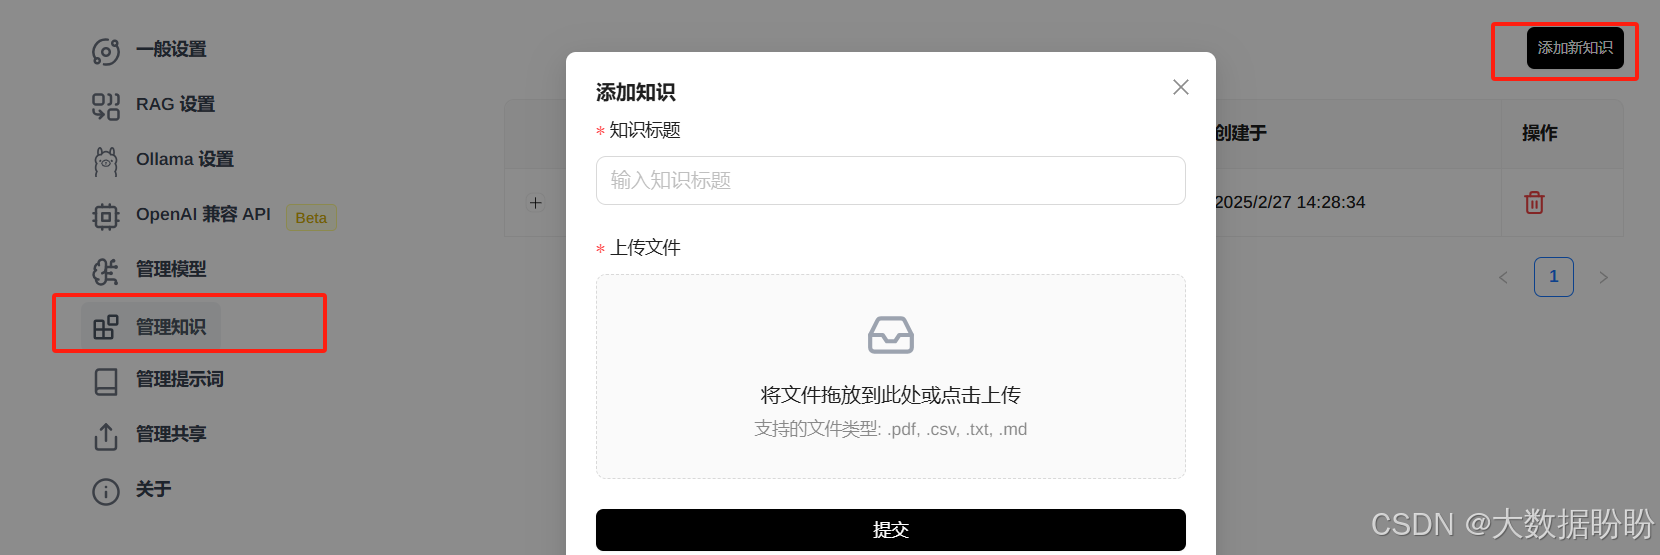Go to the next page with the arrow
This screenshot has width=1660, height=555.
[1604, 277]
